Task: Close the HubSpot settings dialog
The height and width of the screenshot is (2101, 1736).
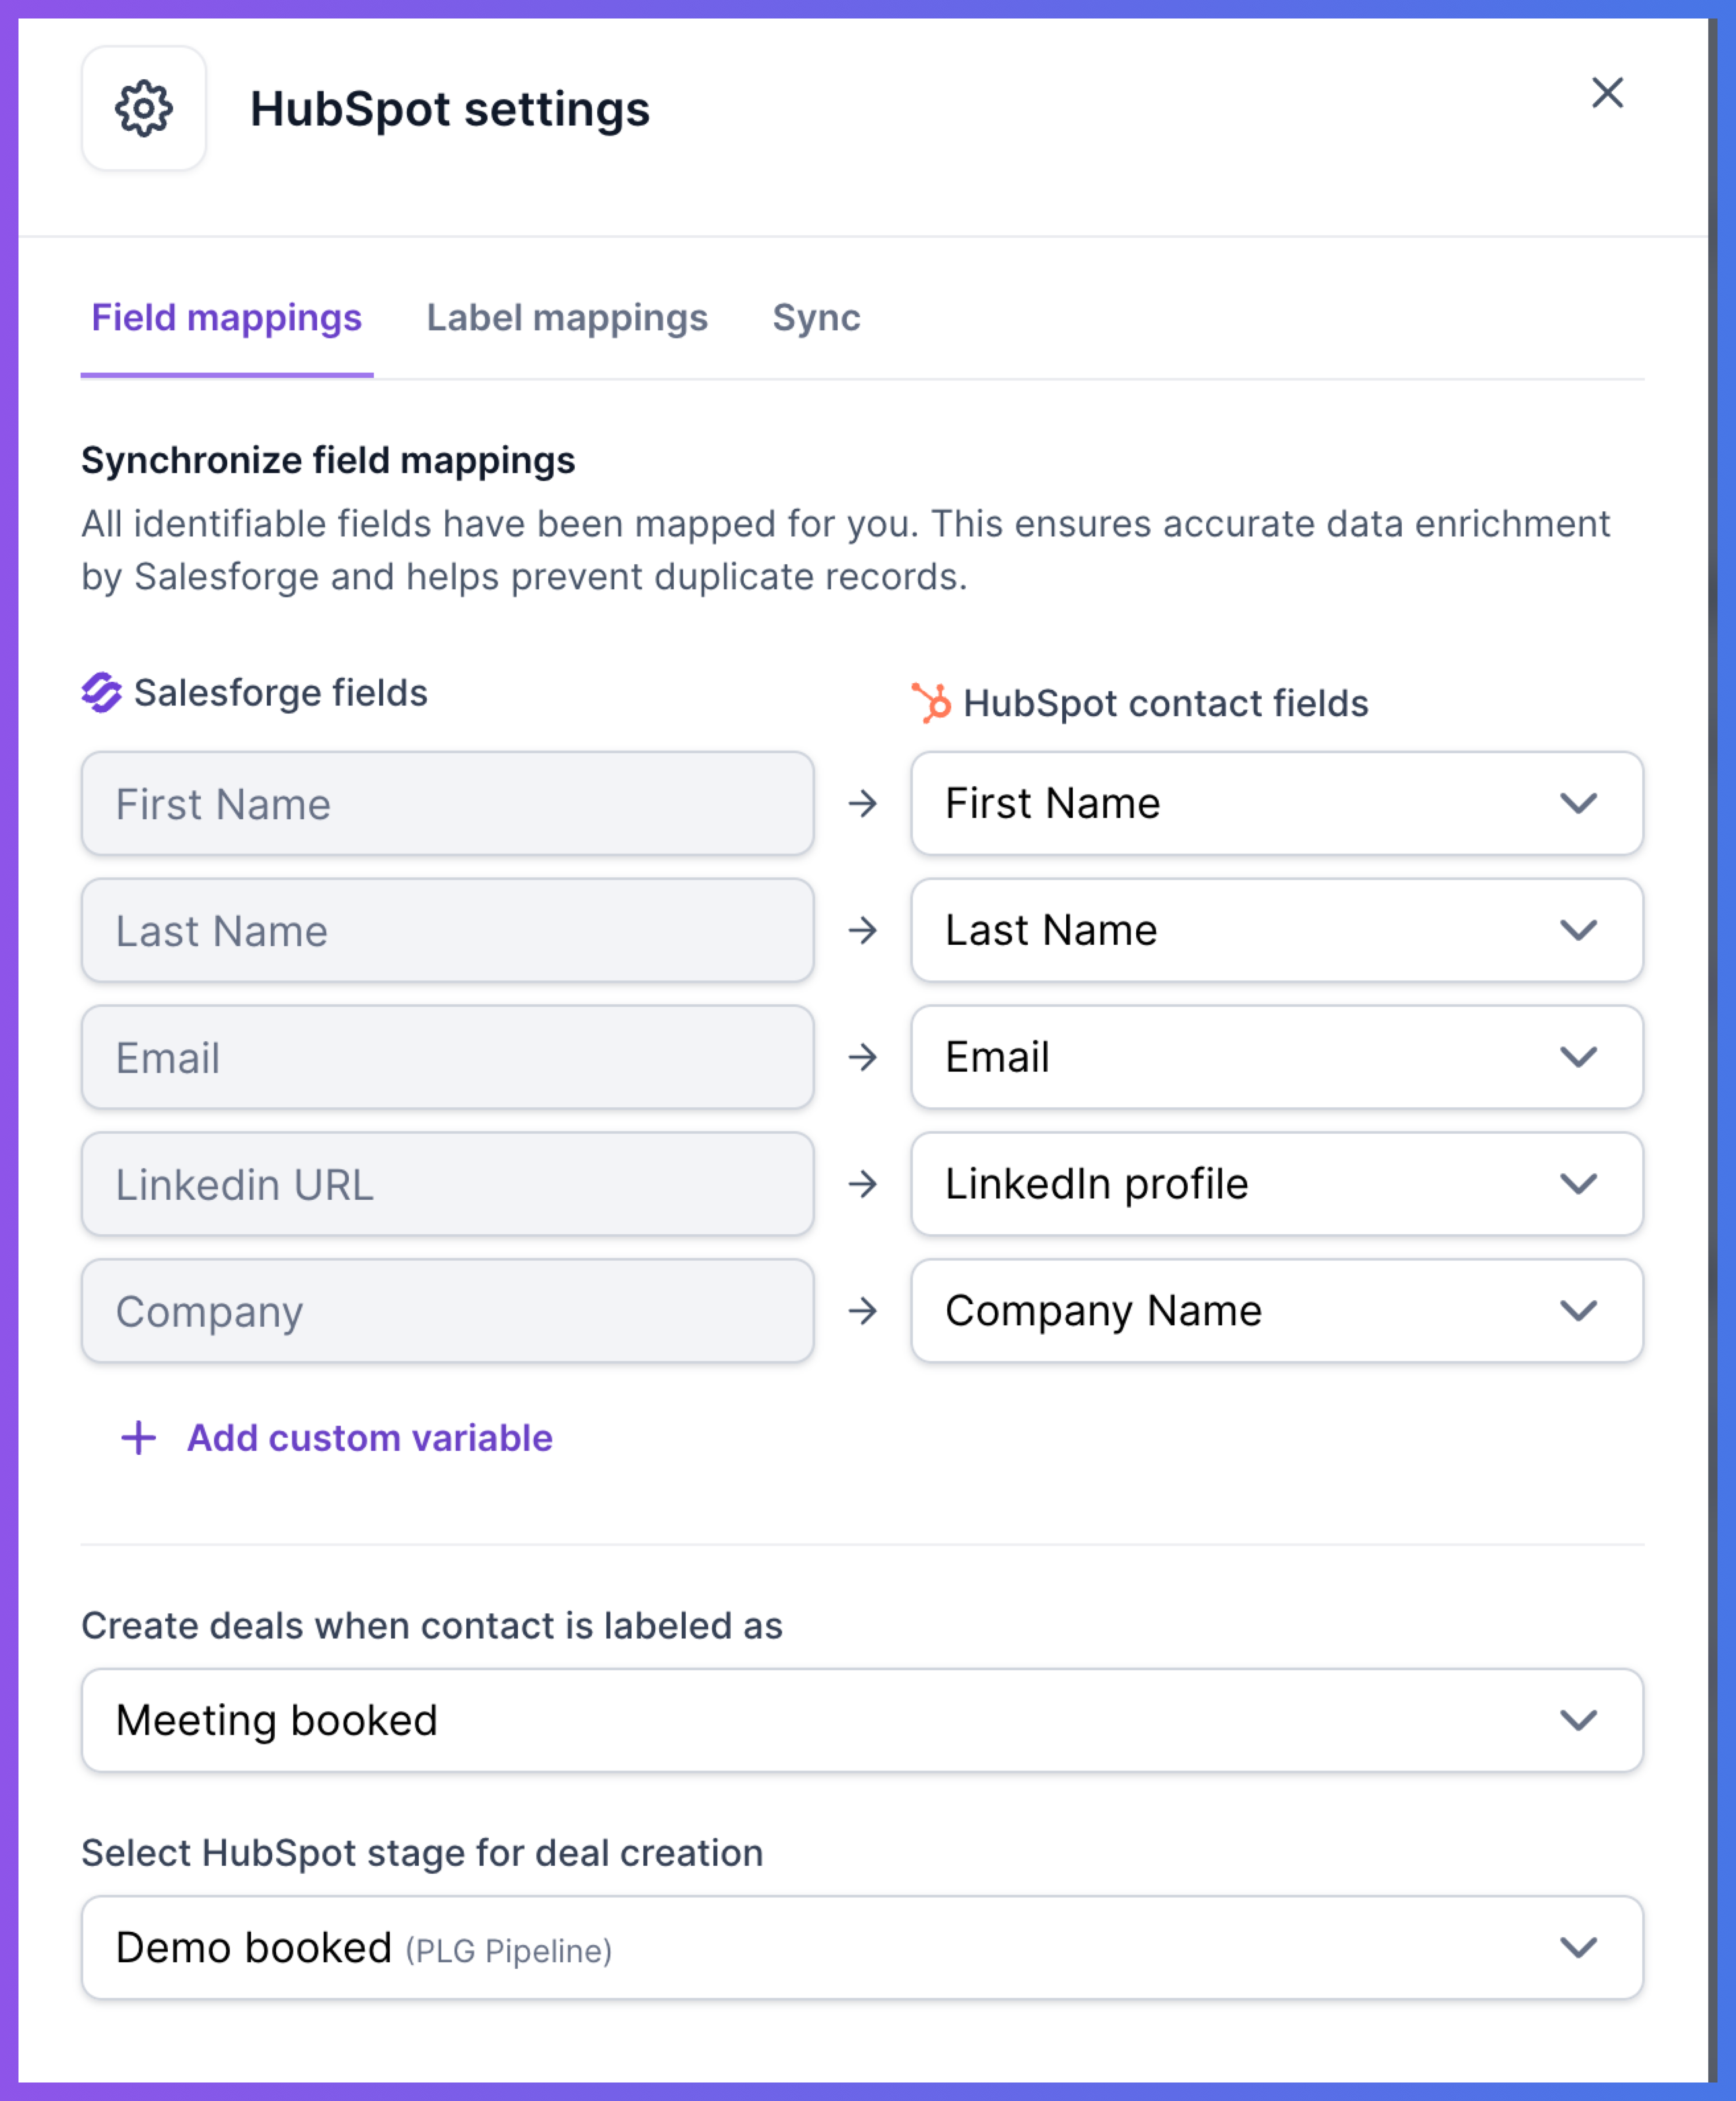Action: tap(1607, 93)
